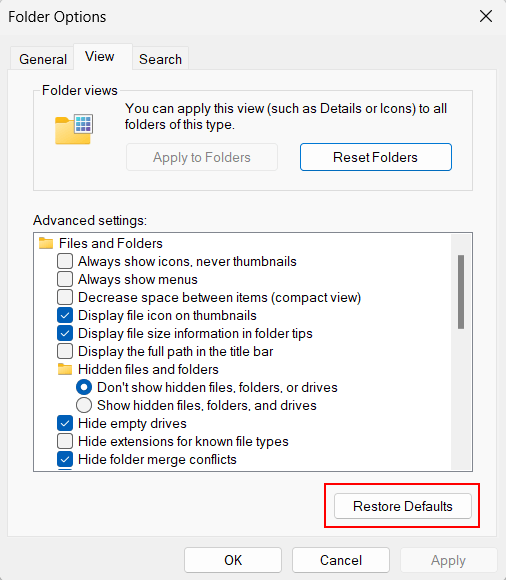Select the View tab
506x580 pixels.
102,57
